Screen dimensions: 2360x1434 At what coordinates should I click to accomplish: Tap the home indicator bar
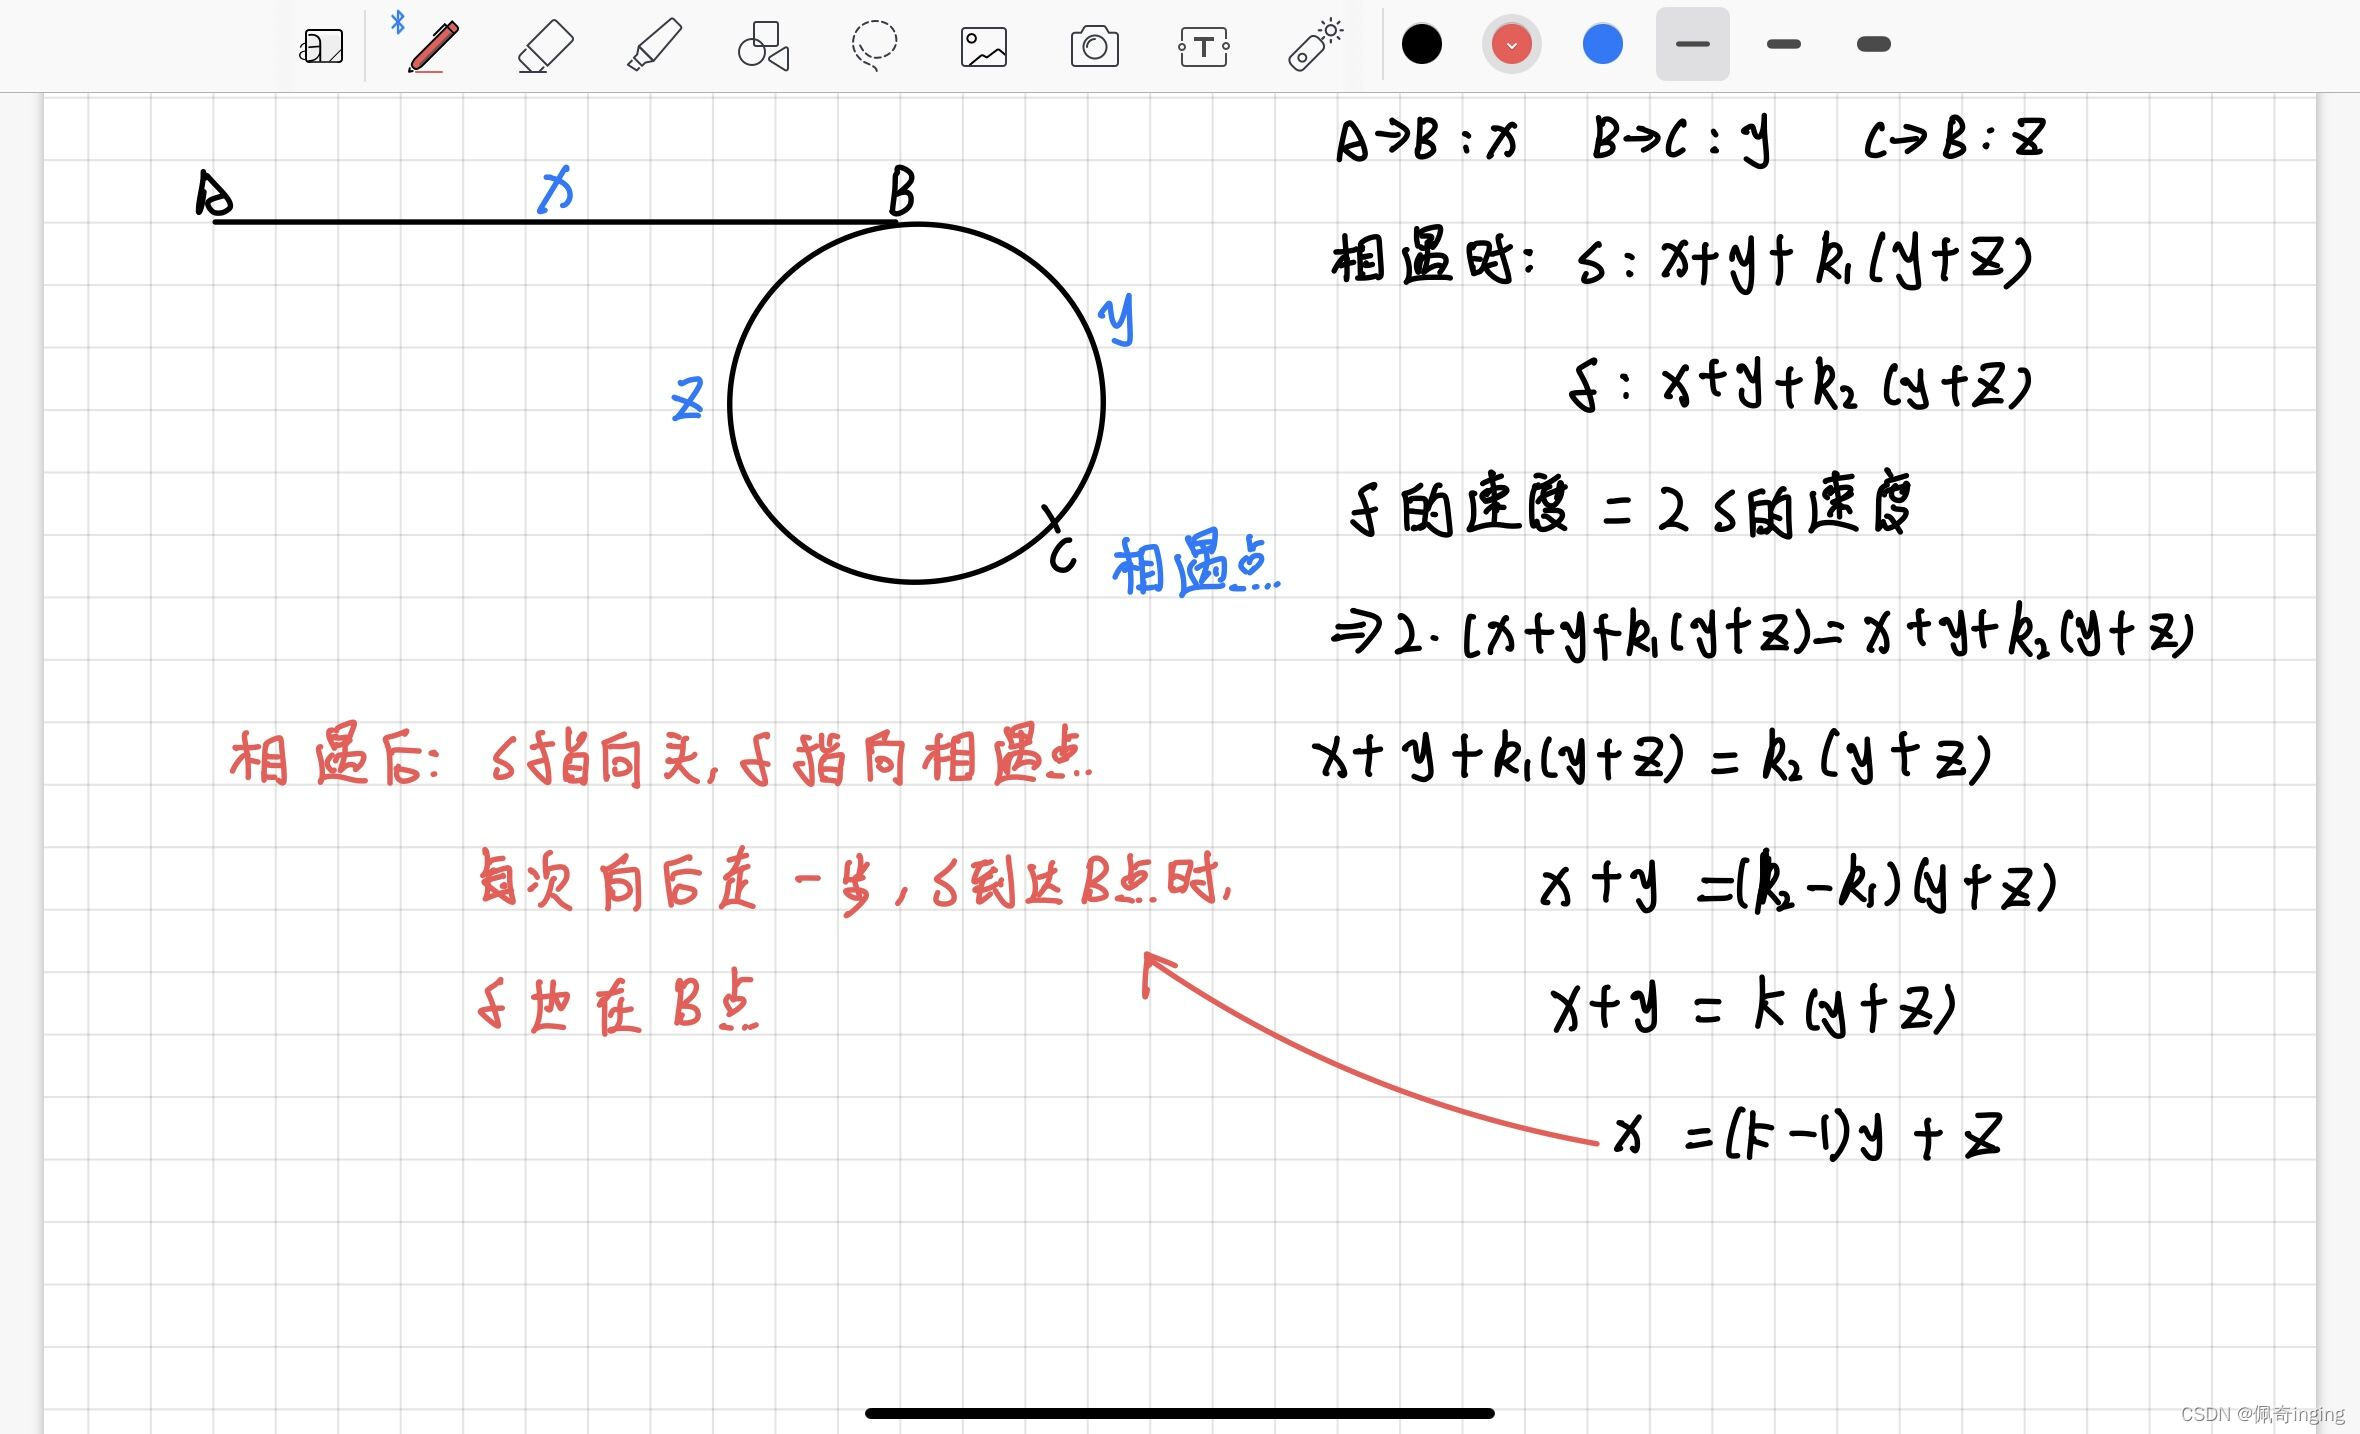(1179, 1413)
